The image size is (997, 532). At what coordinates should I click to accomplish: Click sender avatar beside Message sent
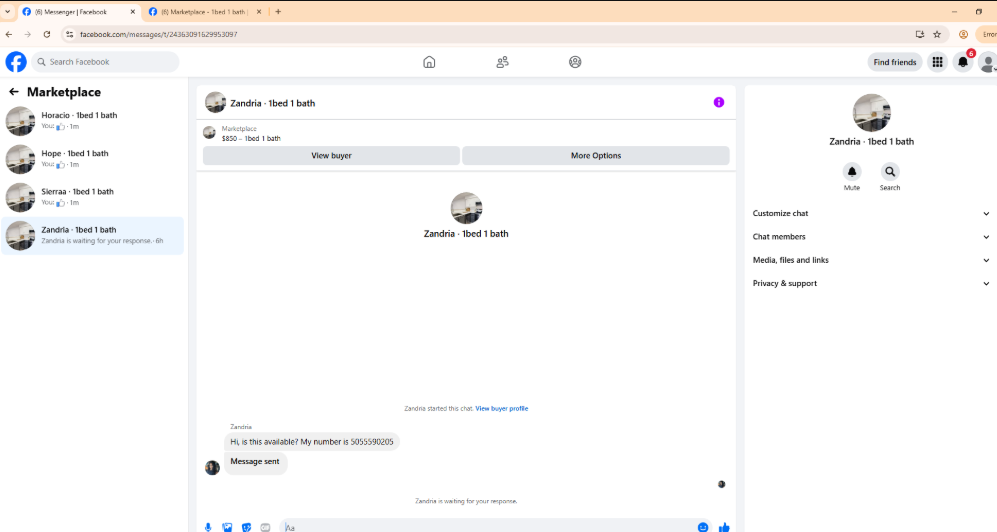pyautogui.click(x=212, y=468)
